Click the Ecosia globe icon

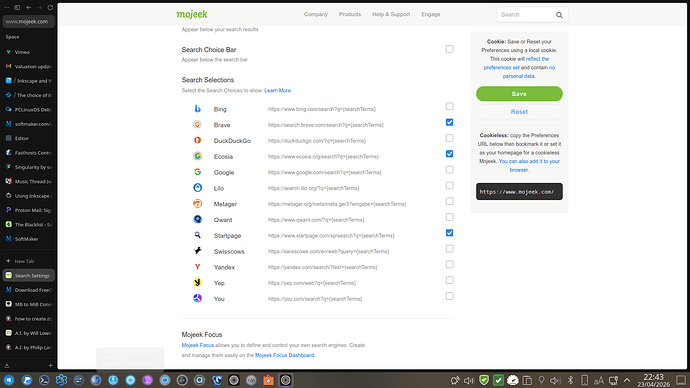coord(198,156)
